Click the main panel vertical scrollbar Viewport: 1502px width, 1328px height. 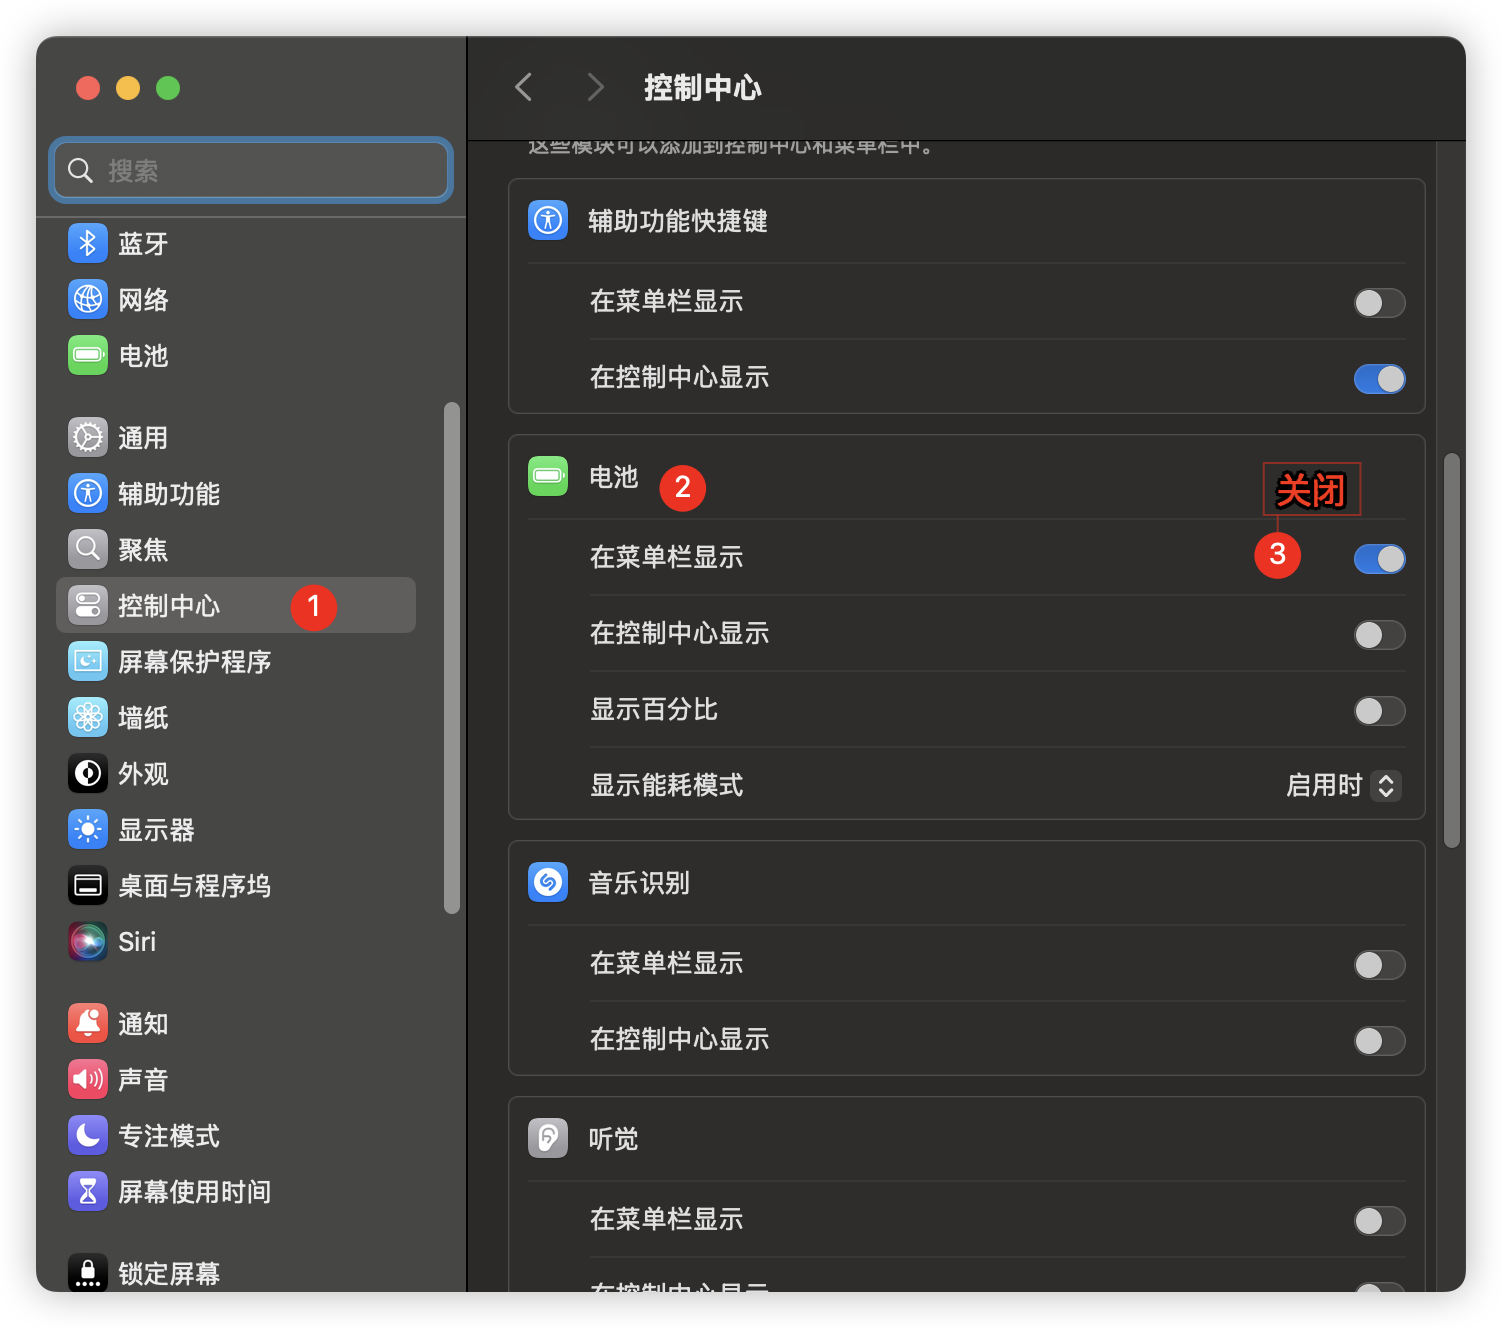(x=1452, y=650)
